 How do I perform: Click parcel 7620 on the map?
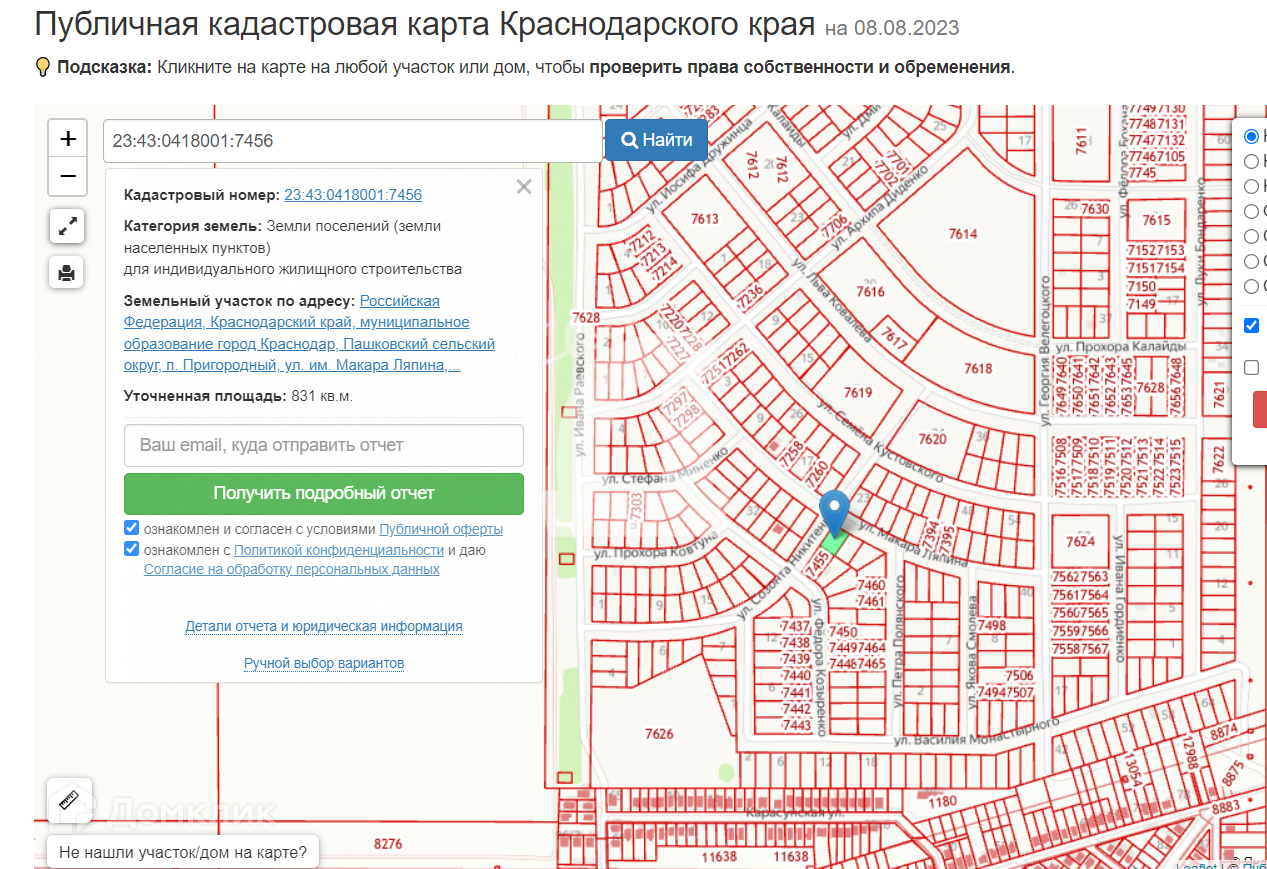[932, 439]
